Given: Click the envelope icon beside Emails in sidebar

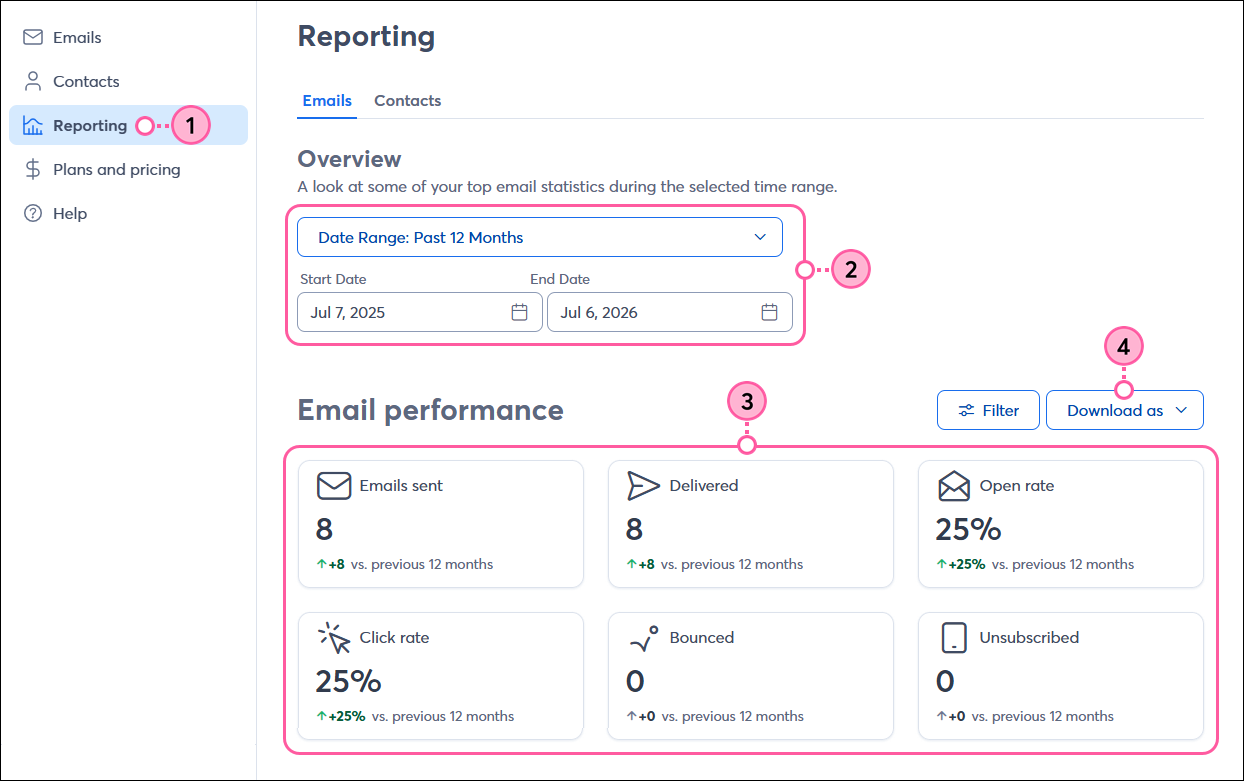Looking at the screenshot, I should point(33,37).
